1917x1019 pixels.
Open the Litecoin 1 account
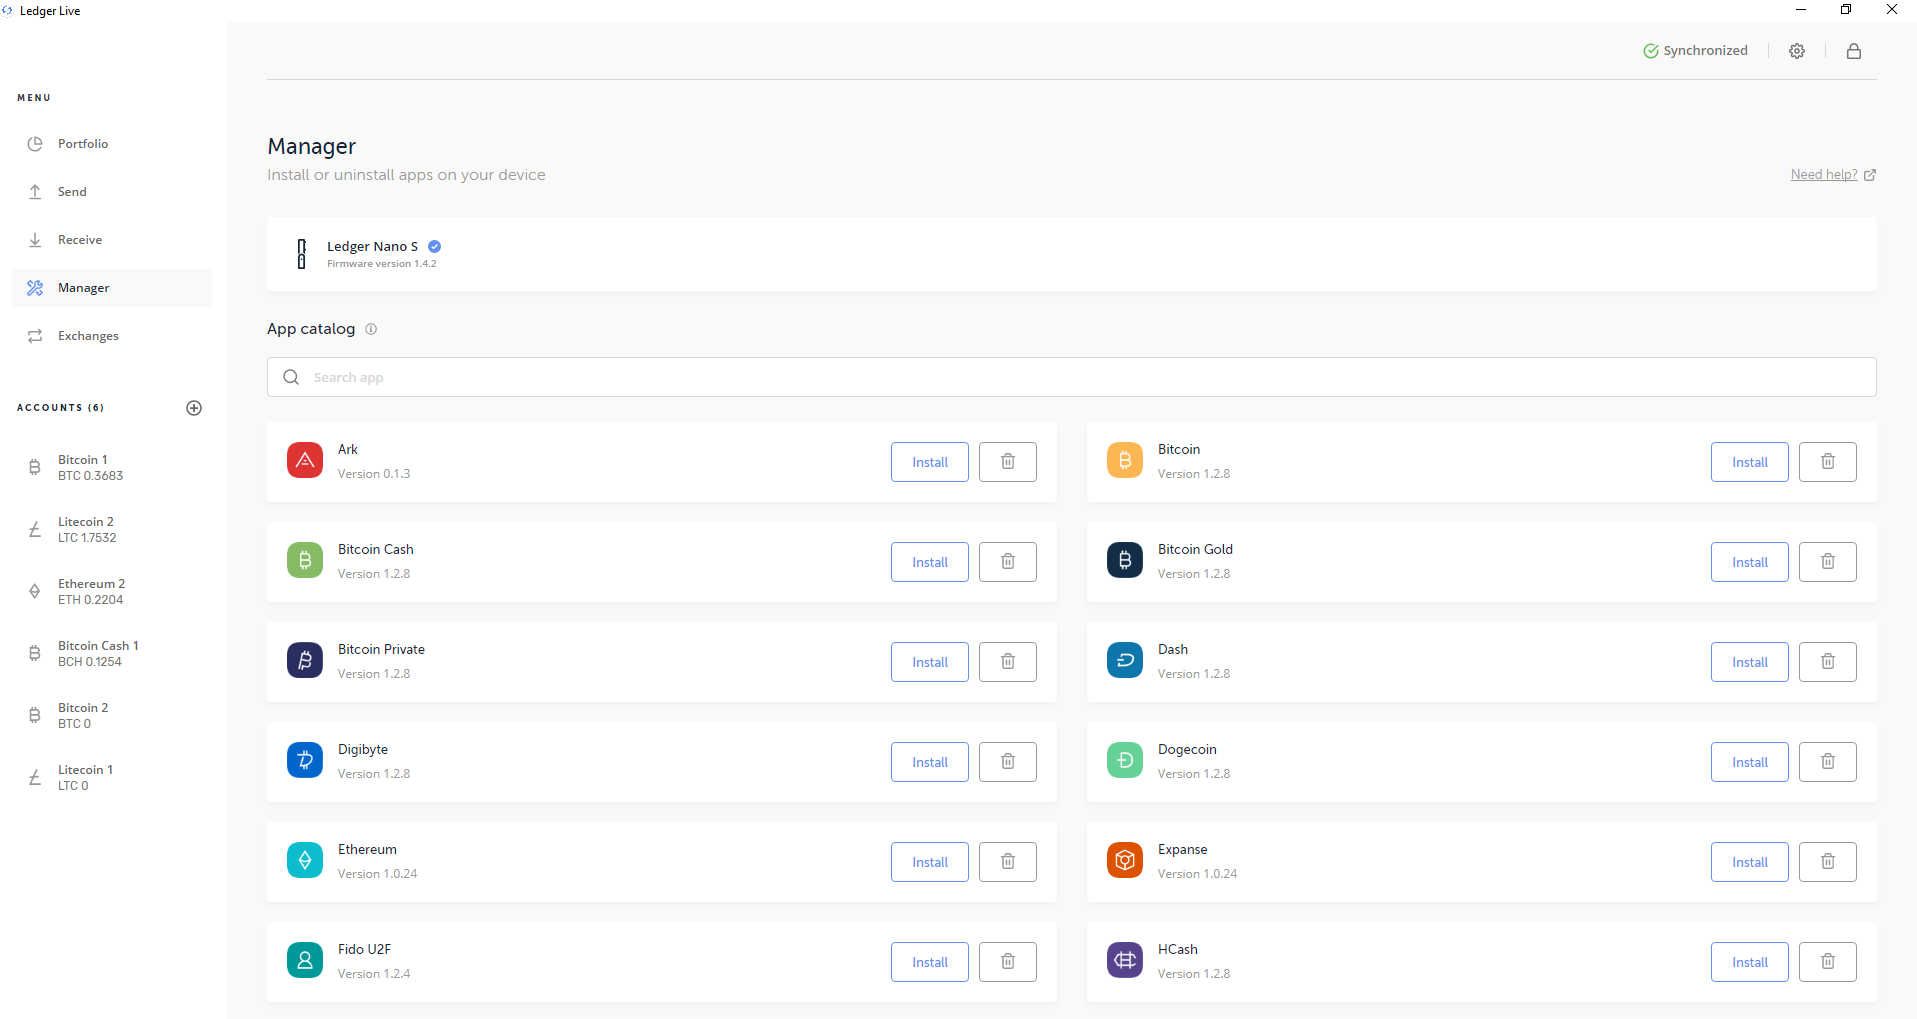[112, 778]
